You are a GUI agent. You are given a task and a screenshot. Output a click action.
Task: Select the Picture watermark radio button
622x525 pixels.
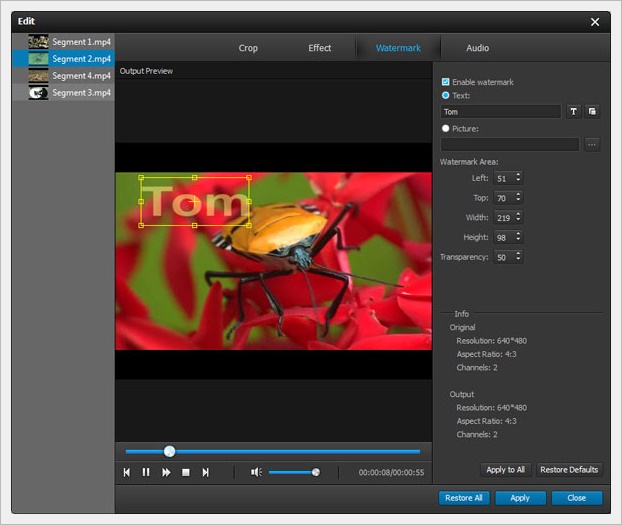(445, 128)
